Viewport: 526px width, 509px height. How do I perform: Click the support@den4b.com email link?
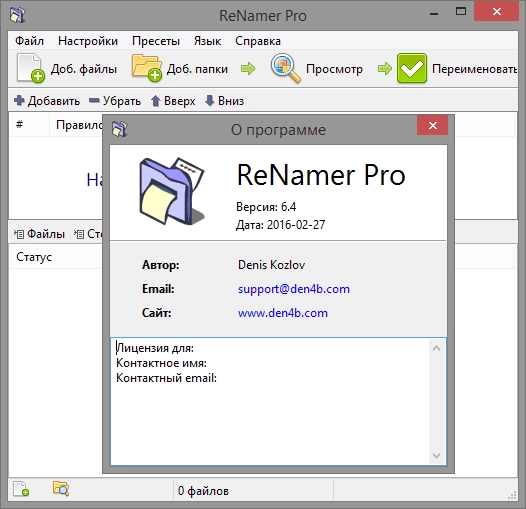coord(294,289)
